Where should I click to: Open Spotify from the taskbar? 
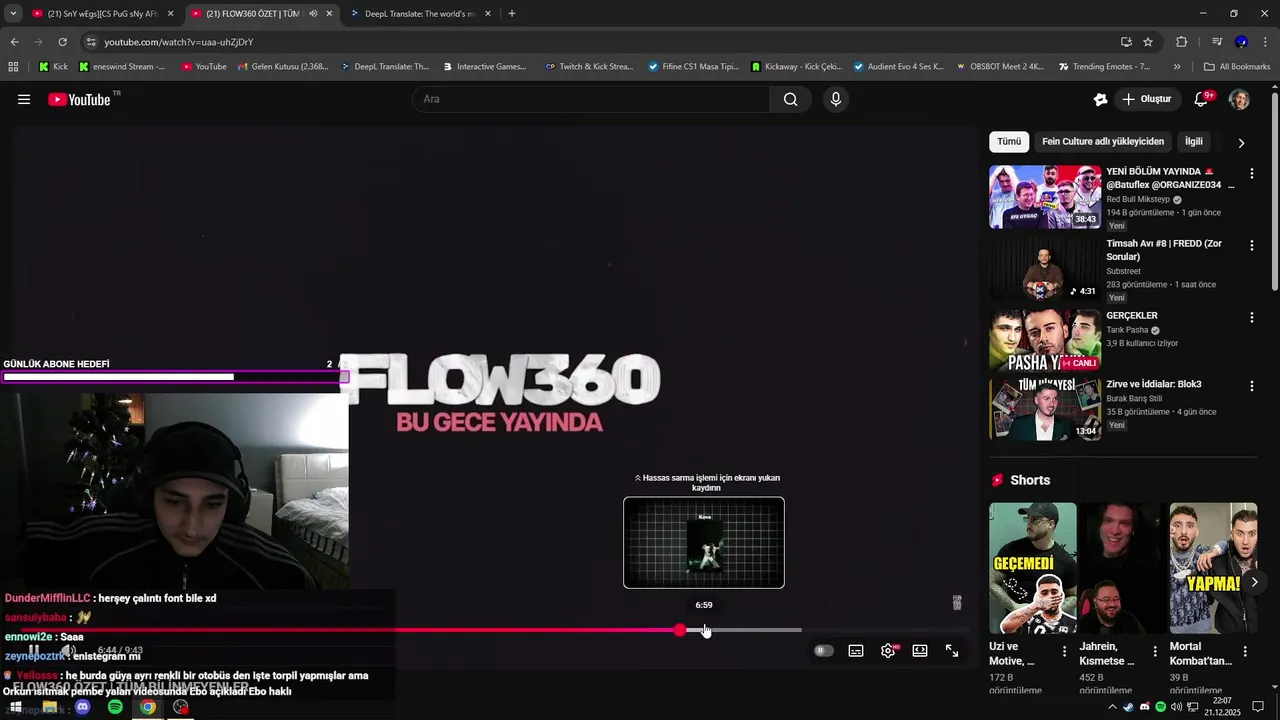click(115, 707)
